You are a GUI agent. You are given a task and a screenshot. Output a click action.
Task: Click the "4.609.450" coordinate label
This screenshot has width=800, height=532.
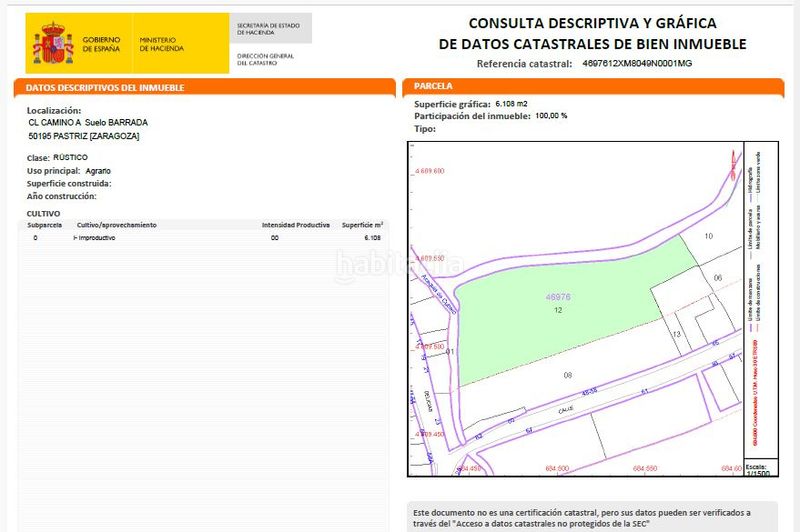tap(430, 434)
